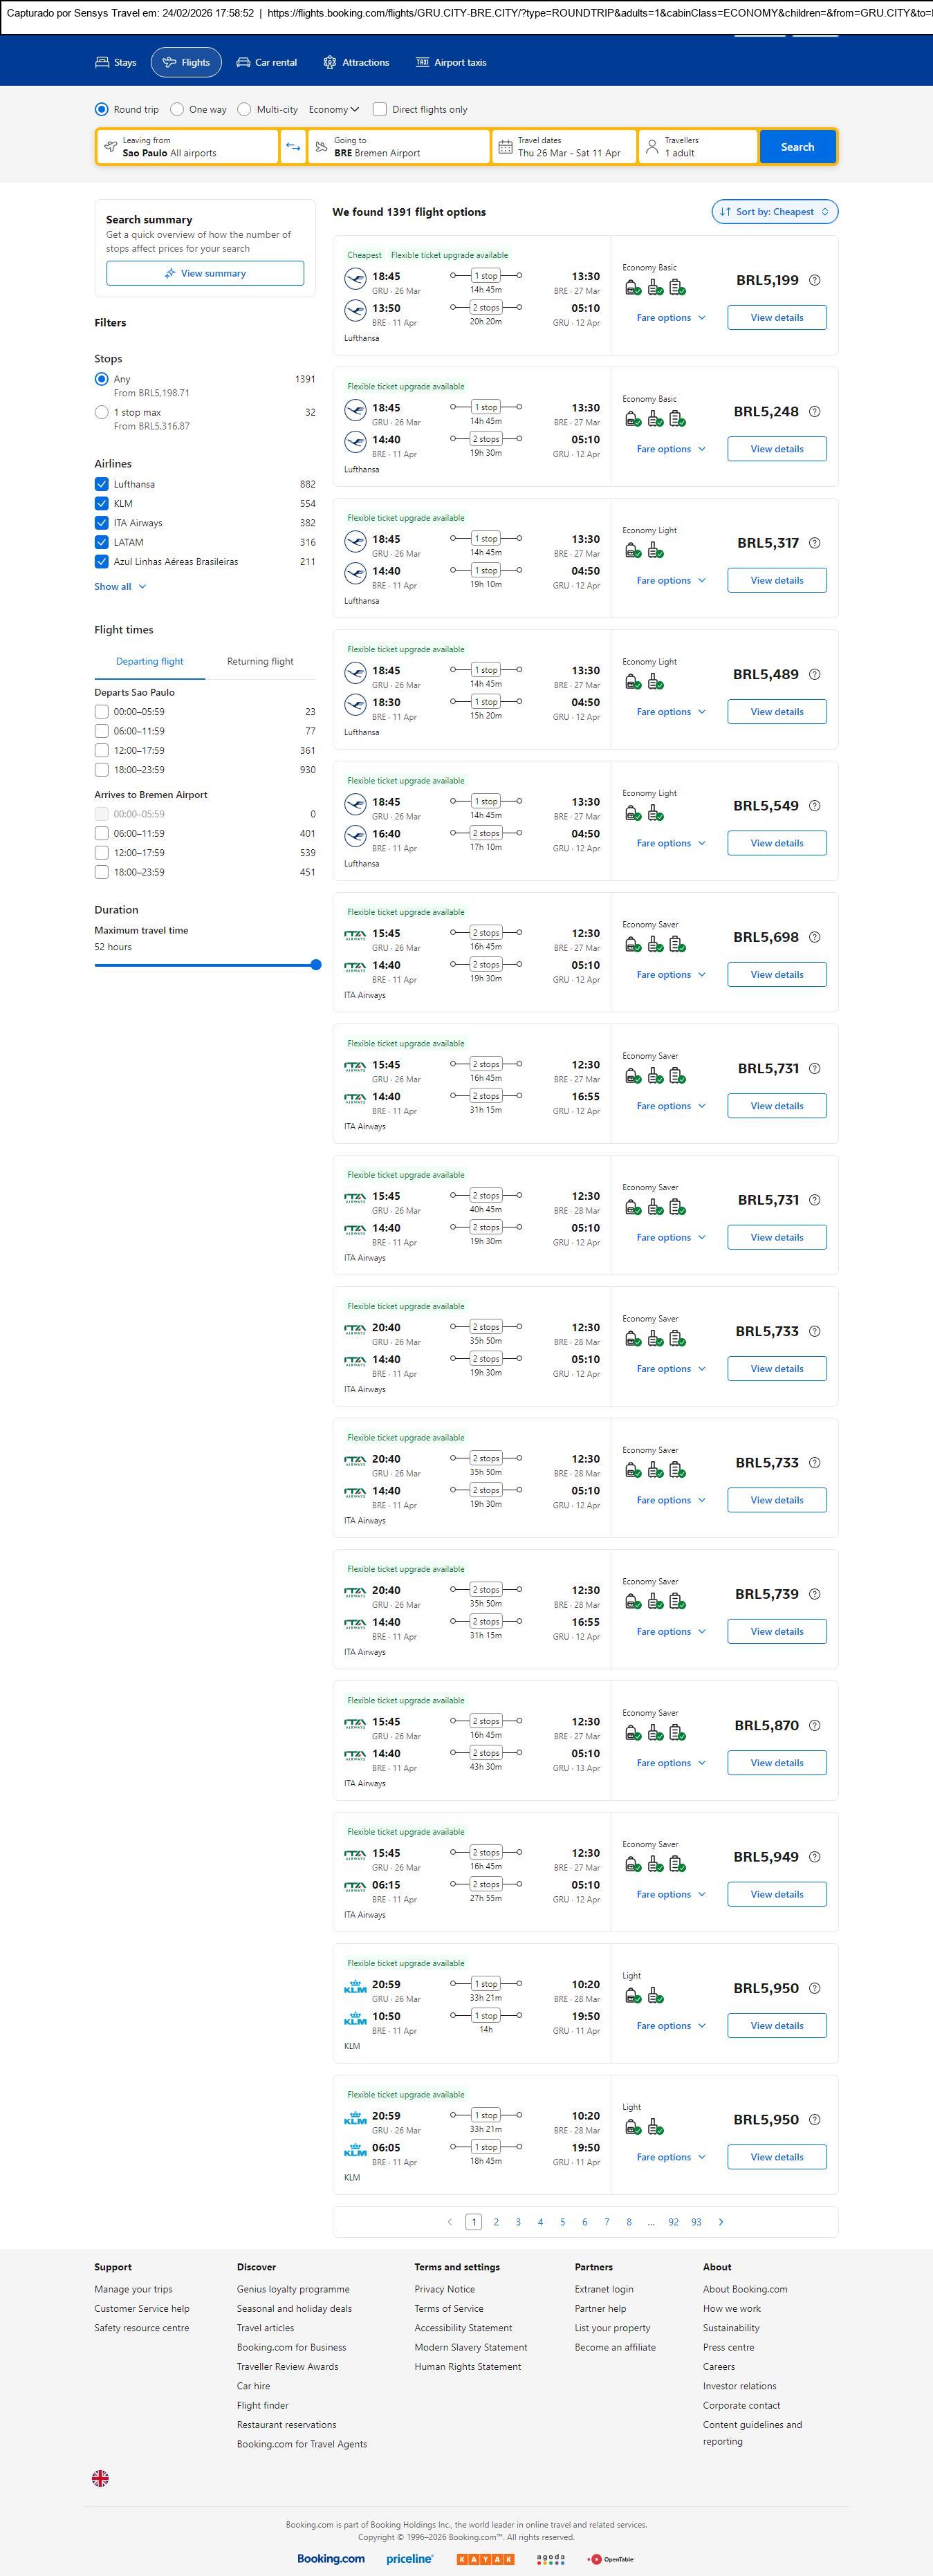This screenshot has height=2576, width=933.
Task: Expand Show all airlines list
Action: (x=120, y=587)
